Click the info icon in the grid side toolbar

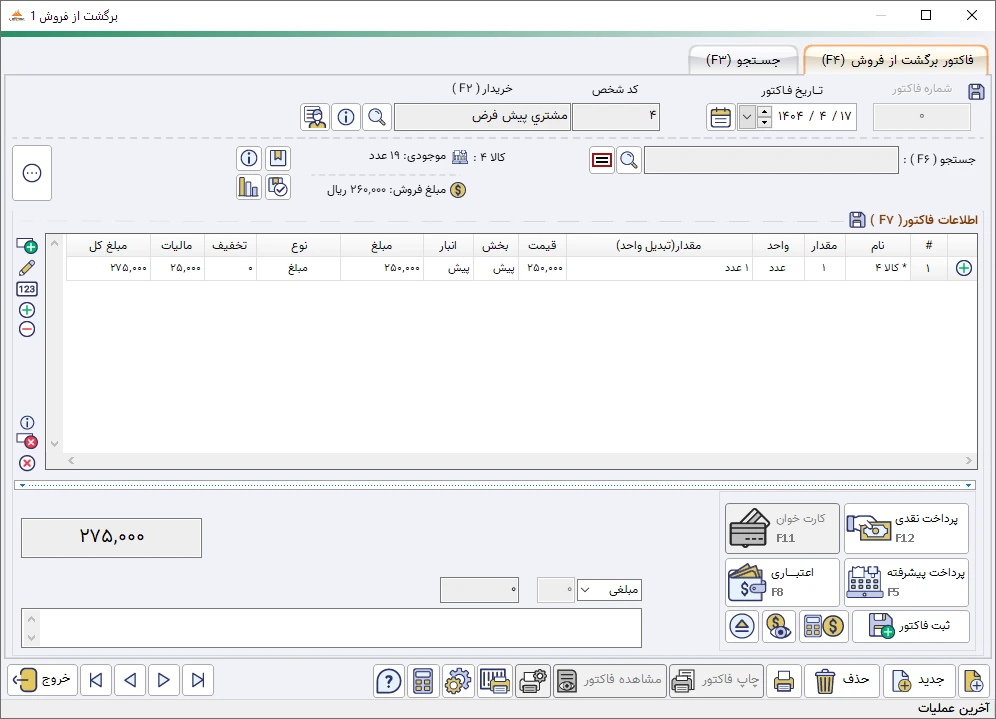[x=27, y=422]
